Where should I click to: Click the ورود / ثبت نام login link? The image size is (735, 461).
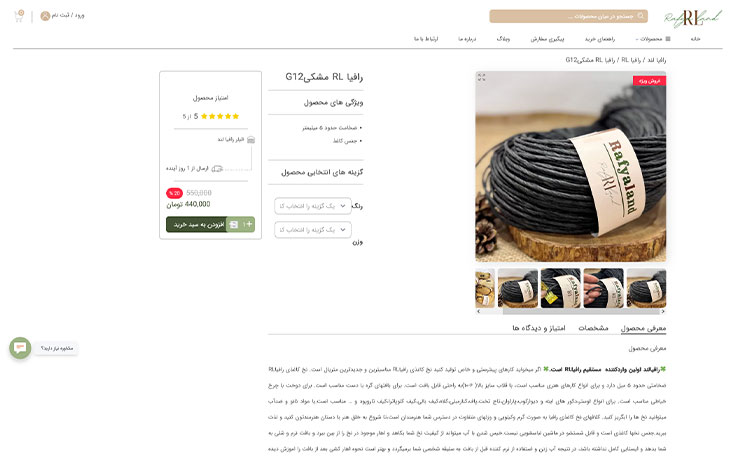[x=68, y=15]
